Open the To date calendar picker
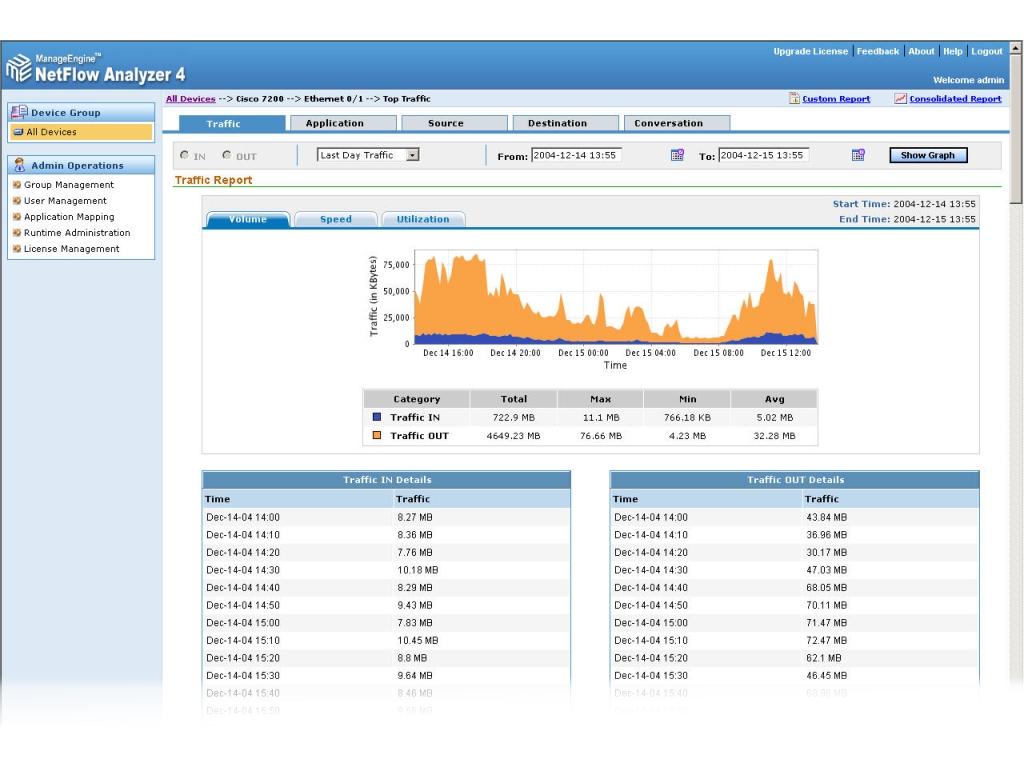 [858, 155]
